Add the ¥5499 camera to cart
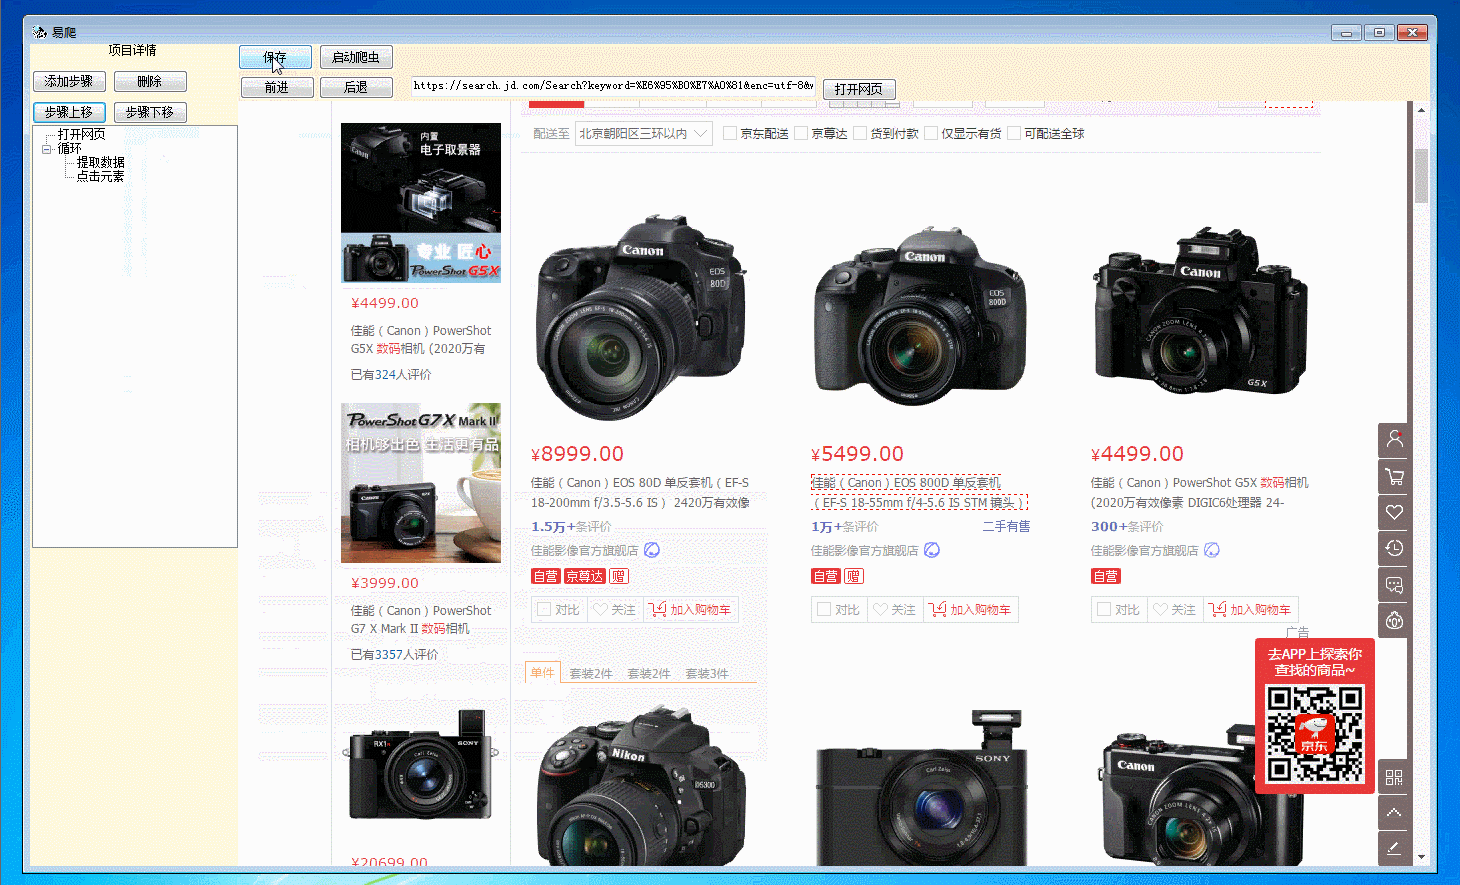Image resolution: width=1460 pixels, height=885 pixels. pos(970,610)
